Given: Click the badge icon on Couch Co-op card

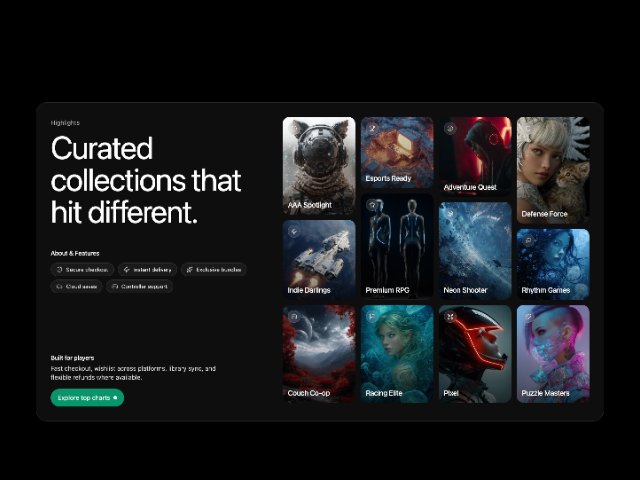Looking at the screenshot, I should click(x=294, y=317).
